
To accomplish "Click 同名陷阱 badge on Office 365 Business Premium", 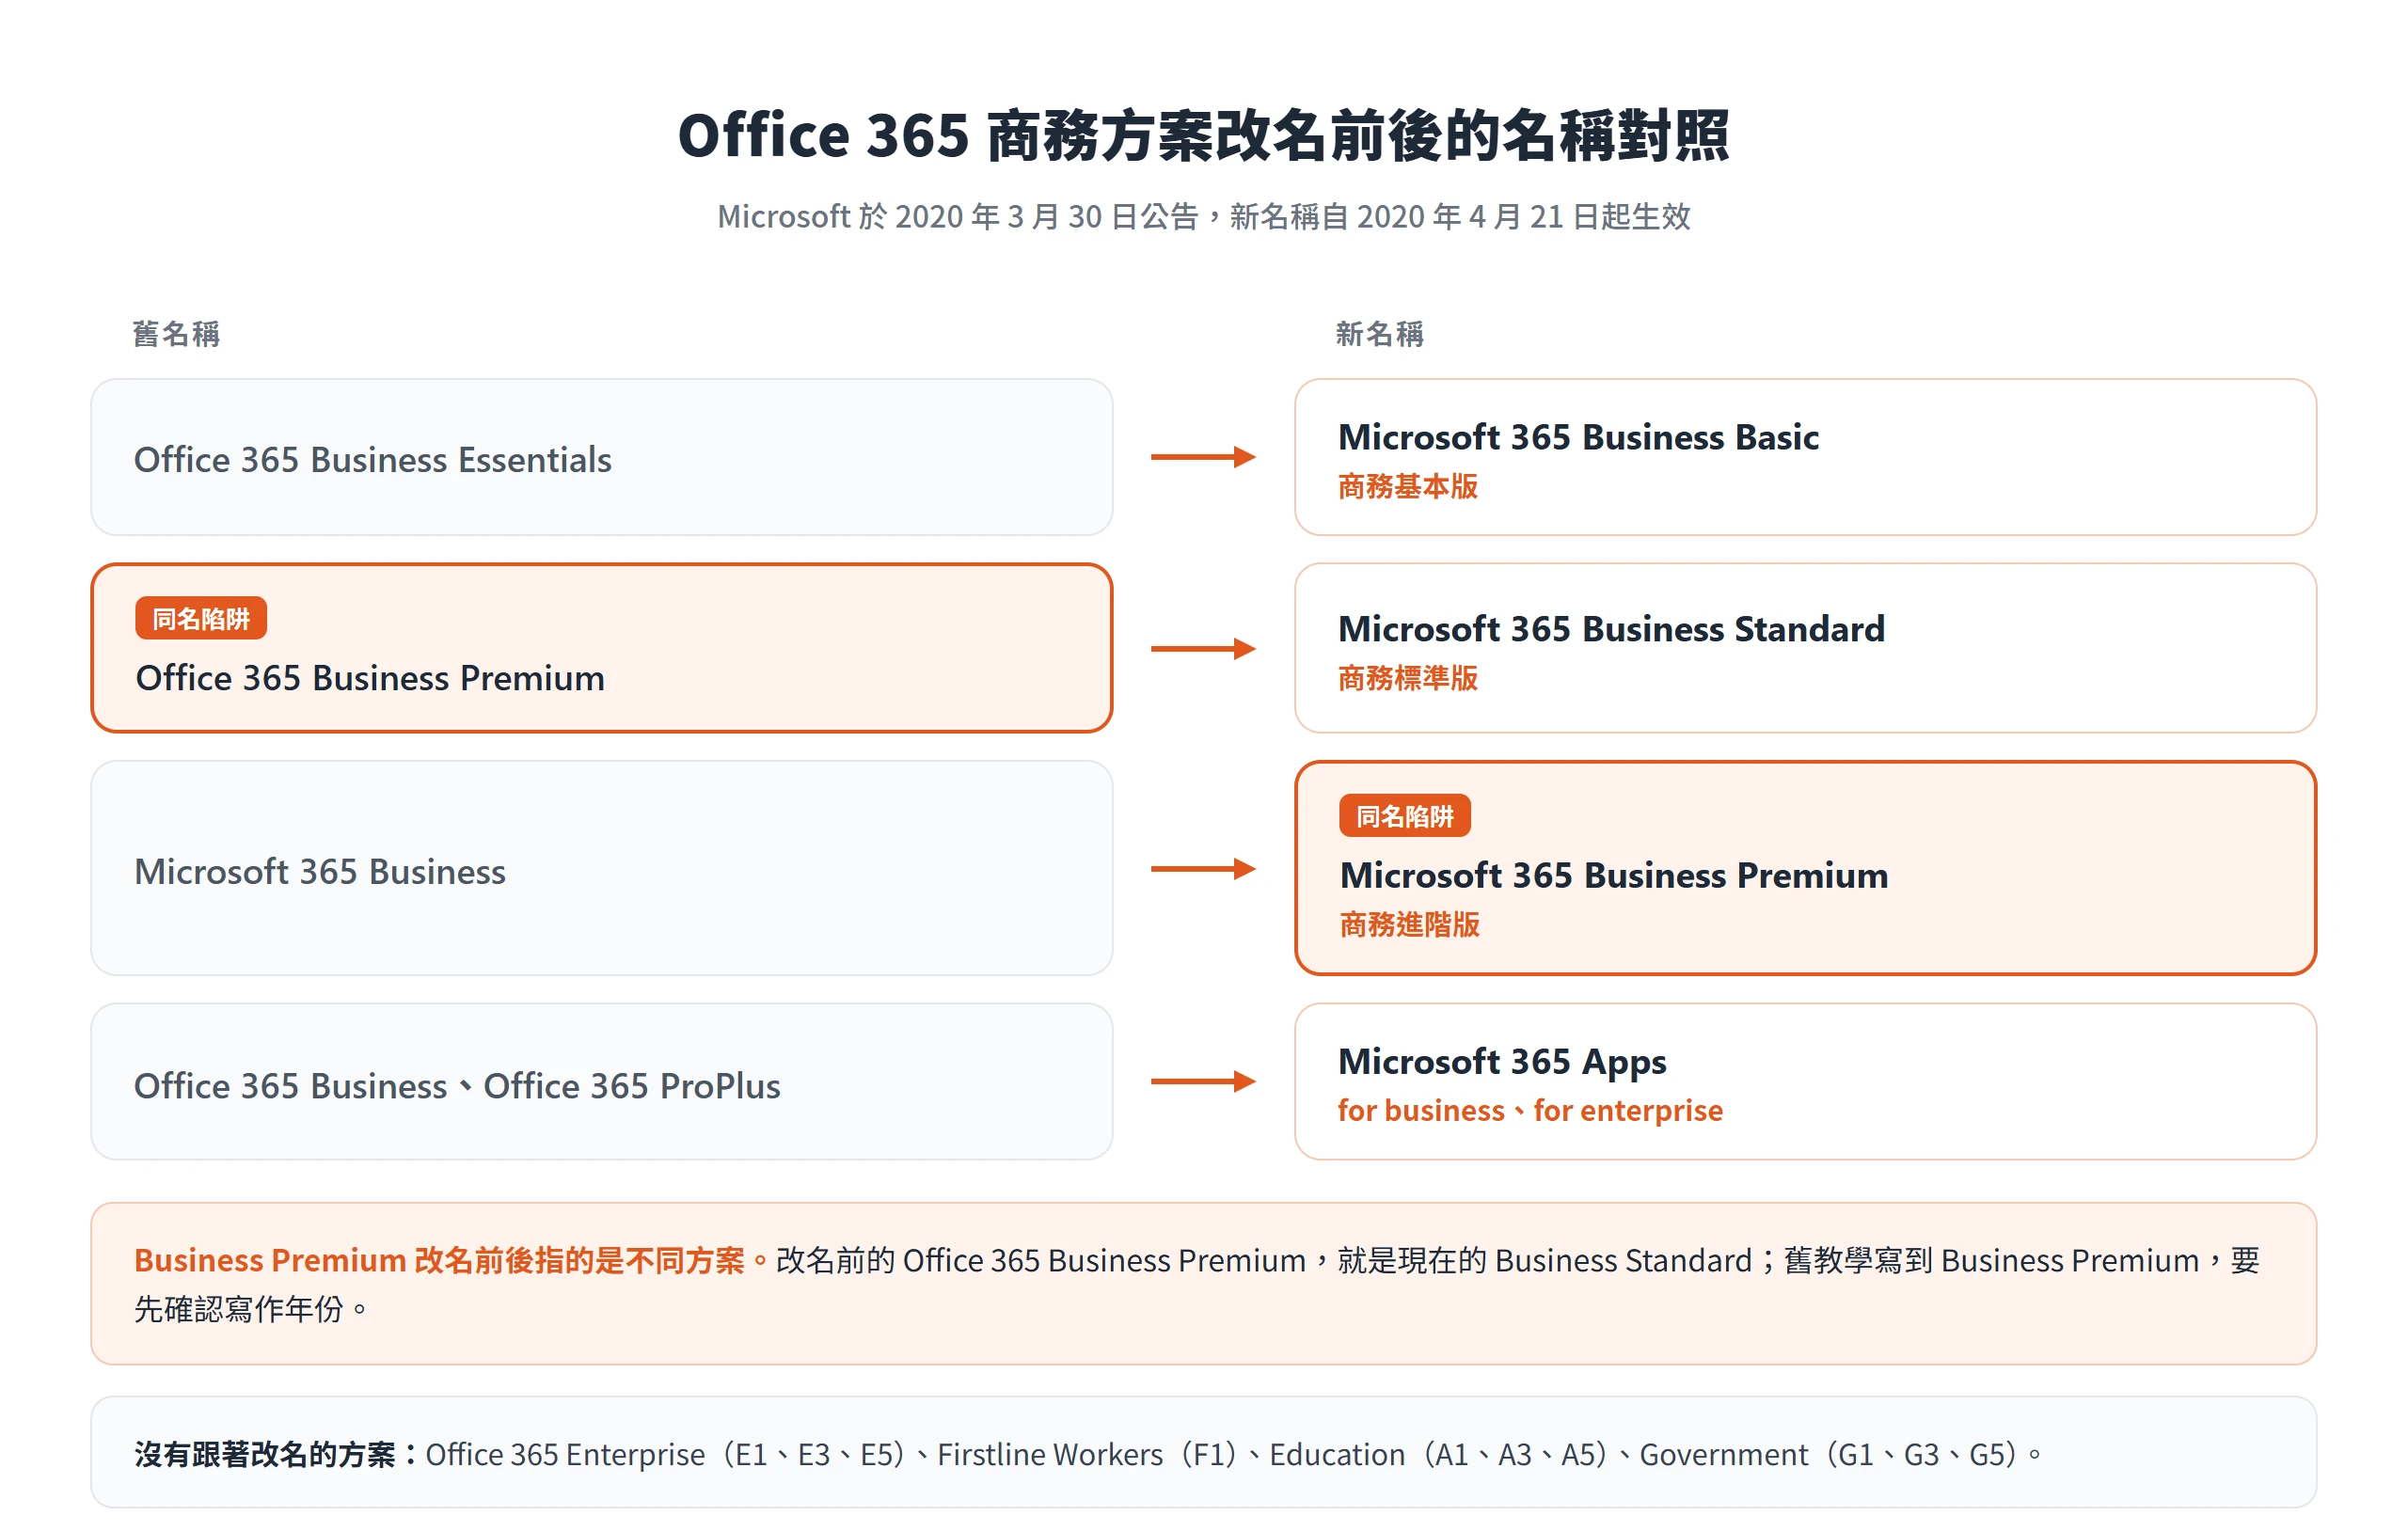I will tap(201, 618).
